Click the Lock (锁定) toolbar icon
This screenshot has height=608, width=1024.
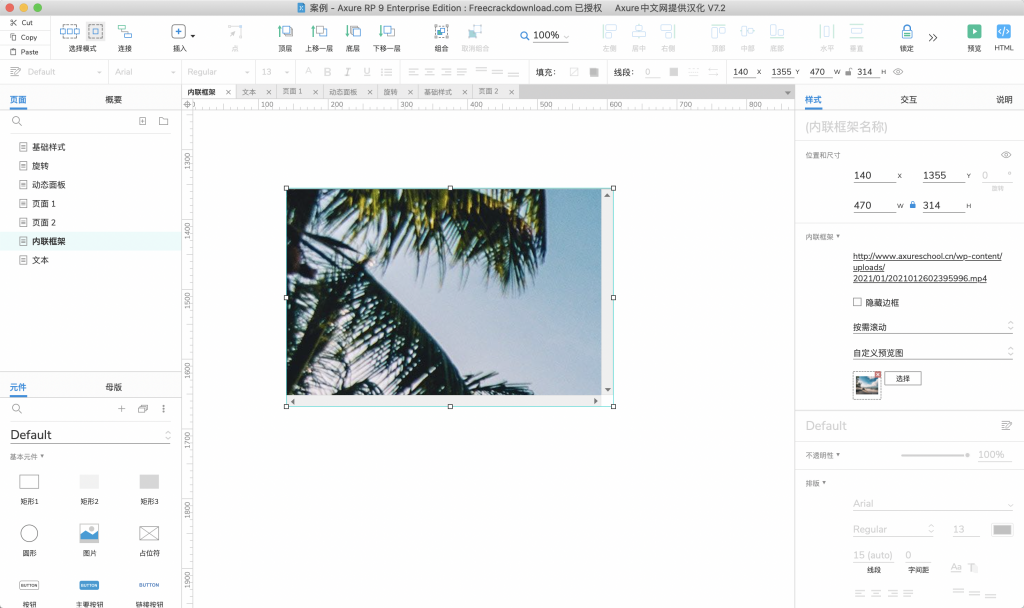pos(906,32)
